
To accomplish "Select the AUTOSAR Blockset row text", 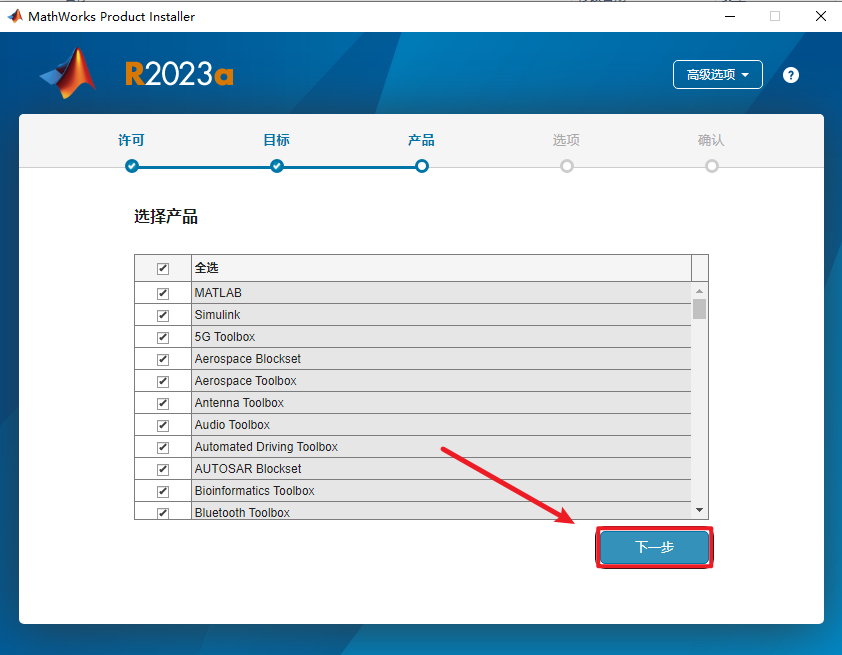I will pos(248,469).
